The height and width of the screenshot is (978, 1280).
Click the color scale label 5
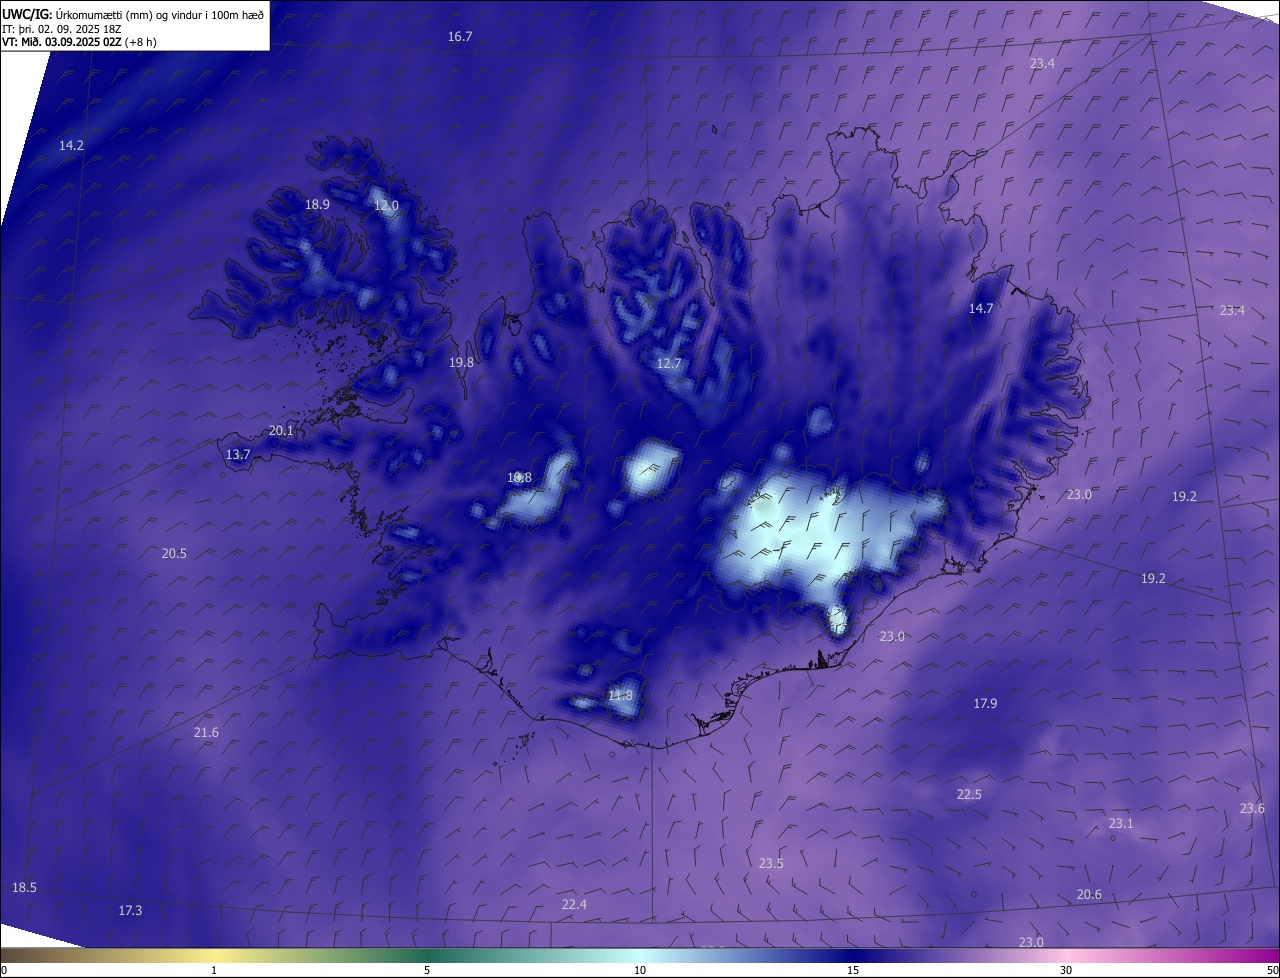tap(427, 970)
